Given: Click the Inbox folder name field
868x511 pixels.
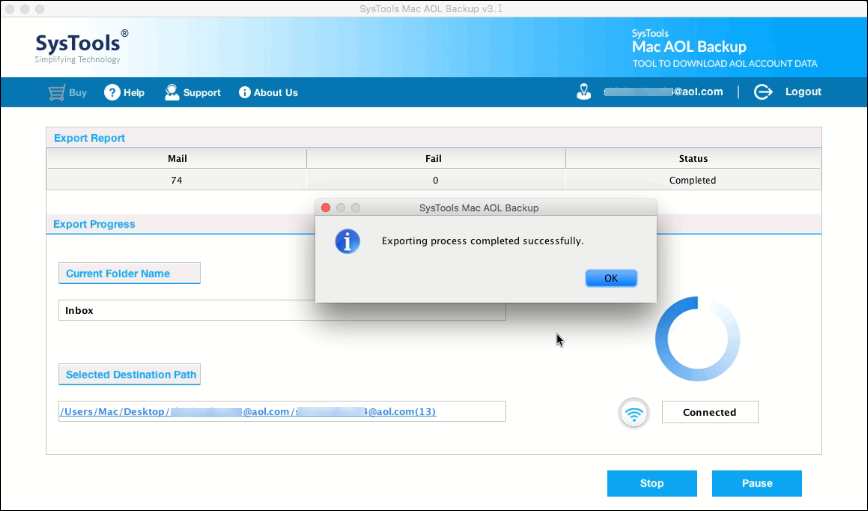Looking at the screenshot, I should pos(282,311).
